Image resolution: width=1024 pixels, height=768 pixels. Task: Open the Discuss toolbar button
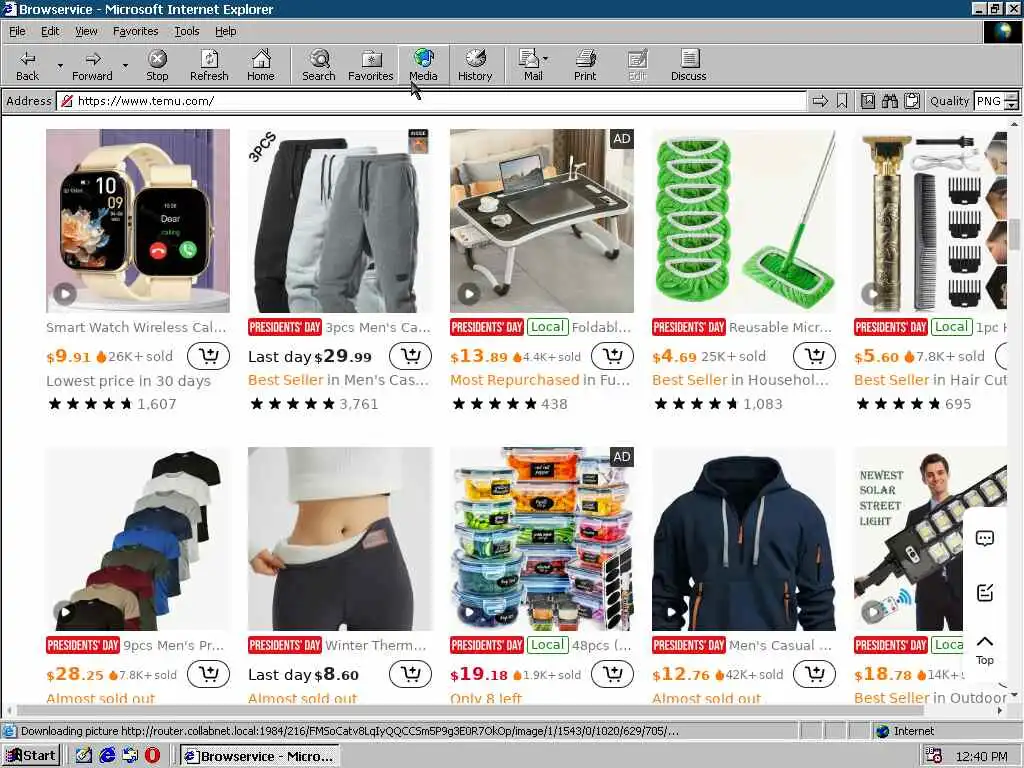(688, 65)
